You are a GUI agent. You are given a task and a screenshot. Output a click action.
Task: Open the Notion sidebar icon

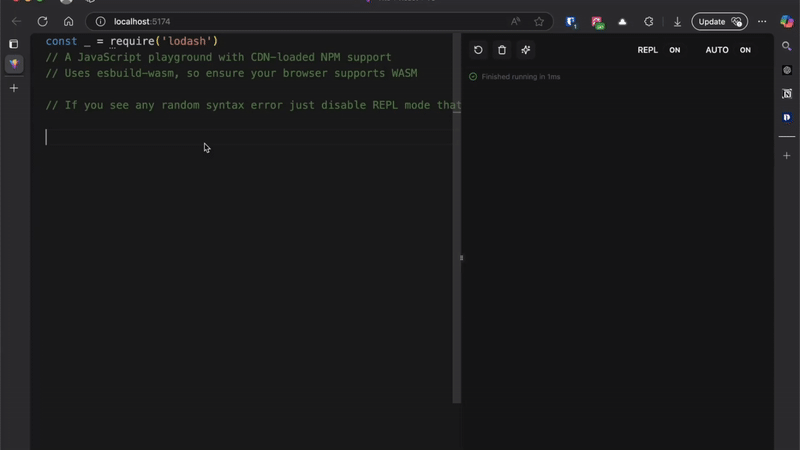pyautogui.click(x=787, y=93)
